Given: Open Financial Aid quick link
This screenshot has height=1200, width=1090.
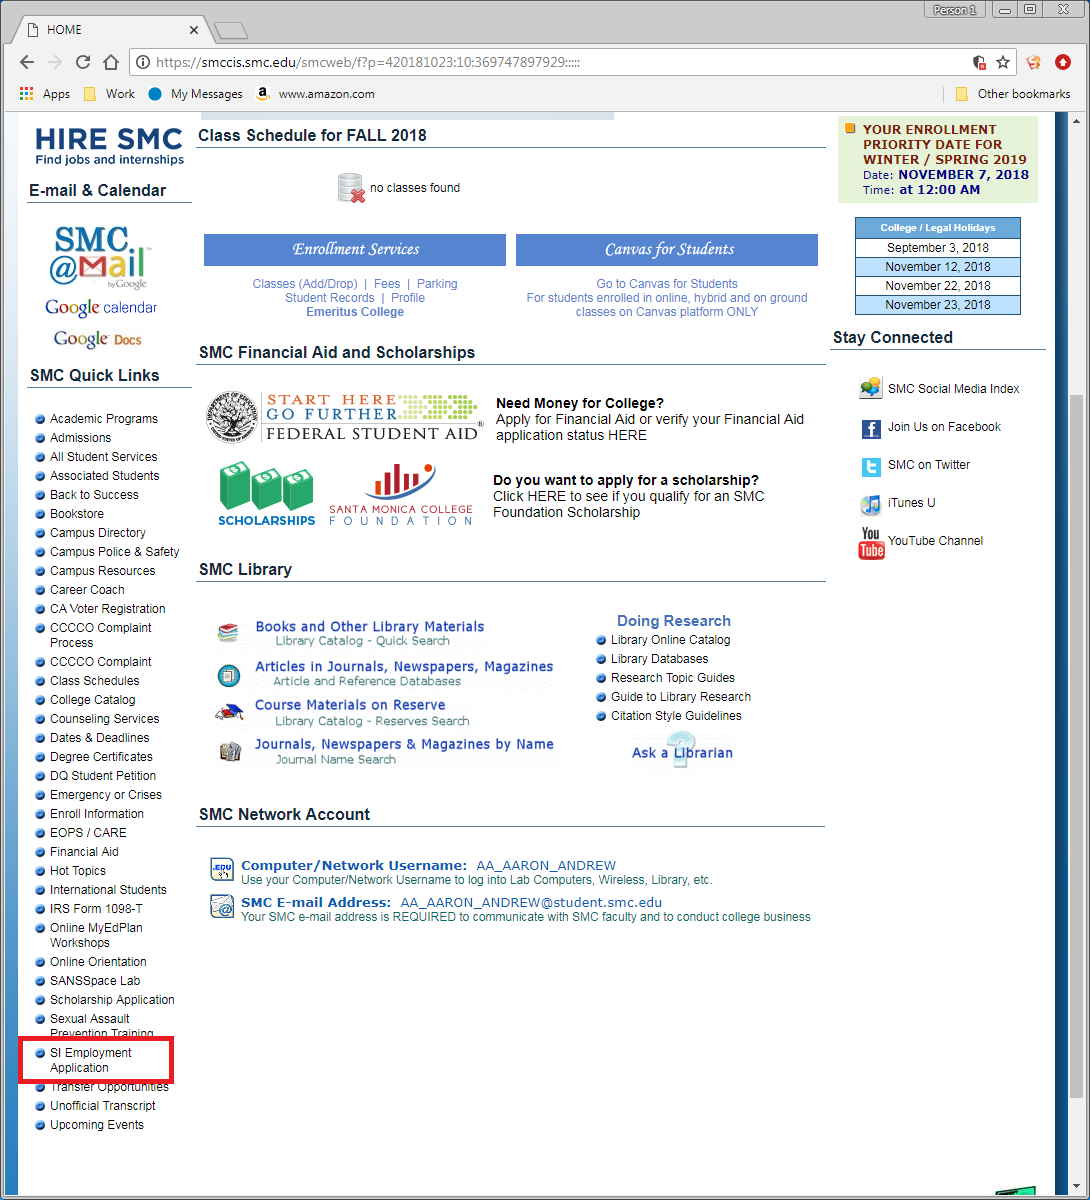Looking at the screenshot, I should [84, 852].
